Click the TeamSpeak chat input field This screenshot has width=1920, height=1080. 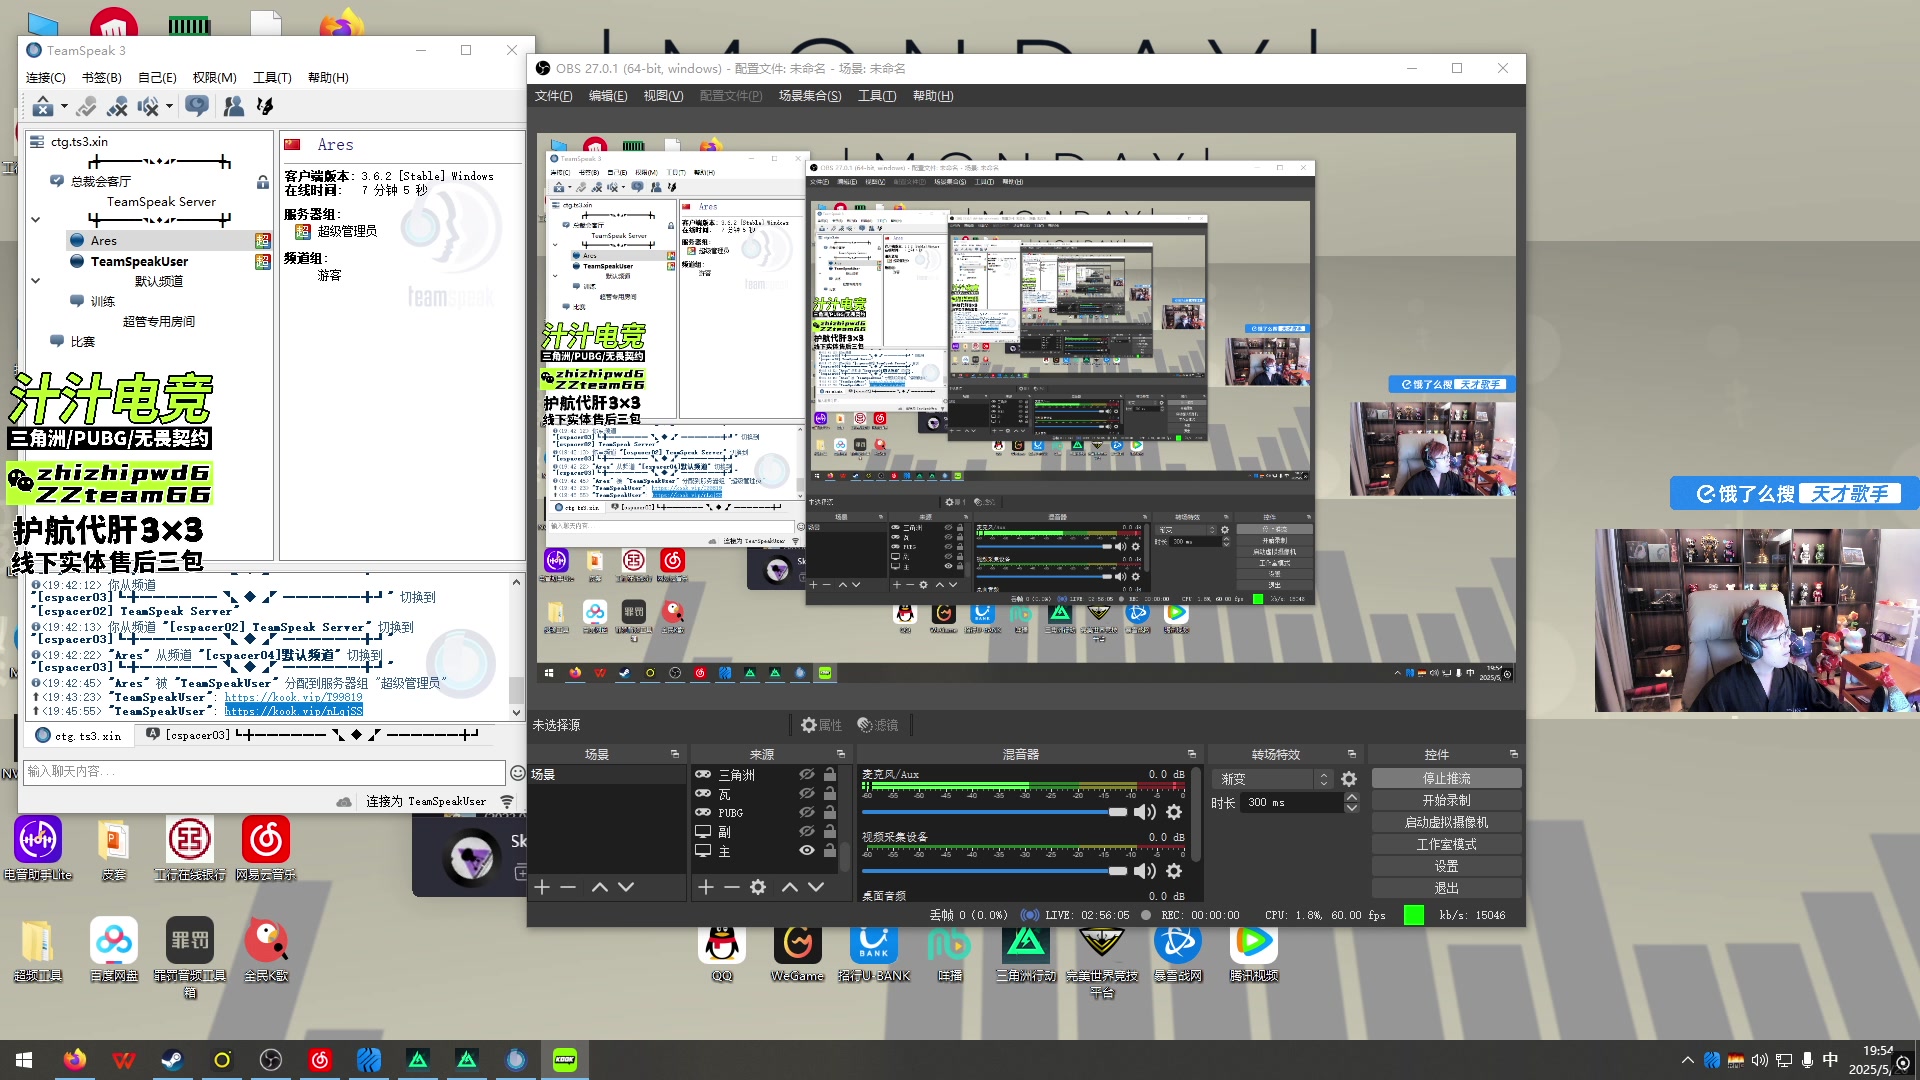[x=264, y=772]
